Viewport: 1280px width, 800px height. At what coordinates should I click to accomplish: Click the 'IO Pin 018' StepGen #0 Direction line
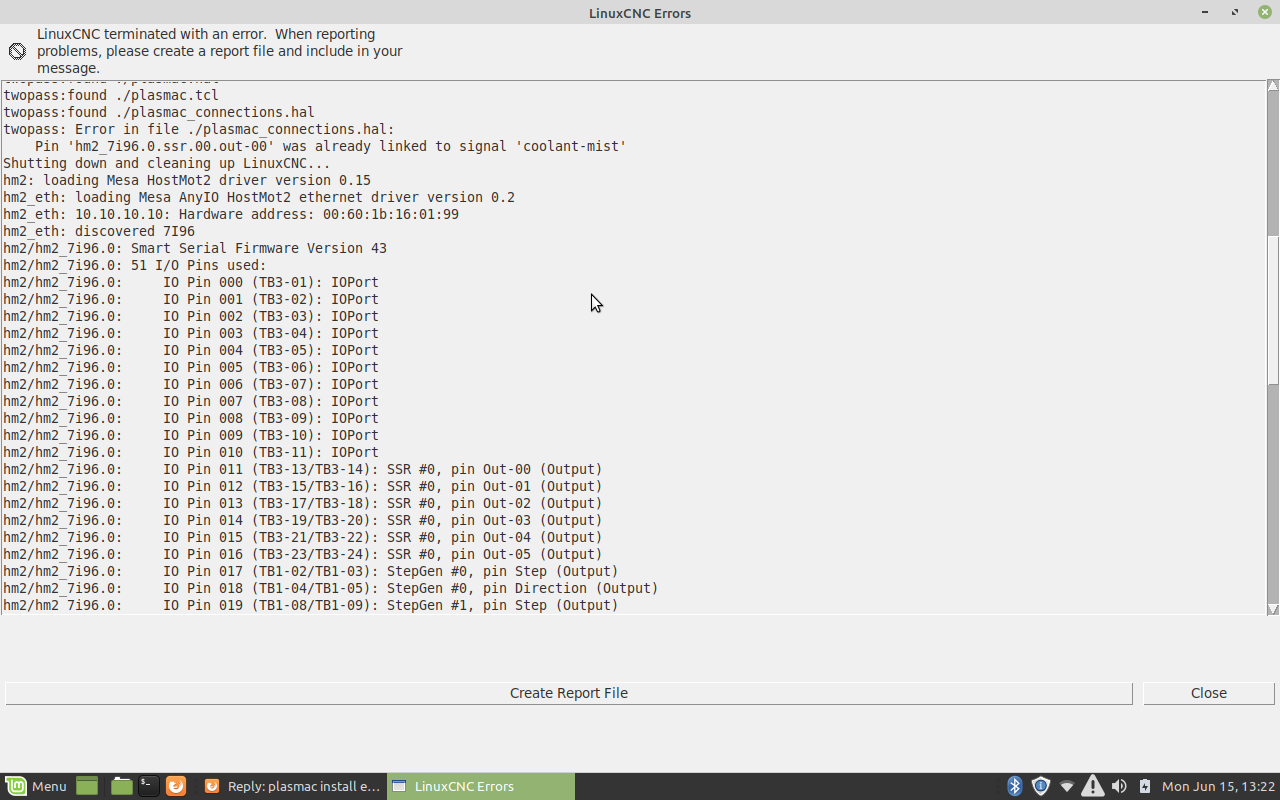coord(331,588)
